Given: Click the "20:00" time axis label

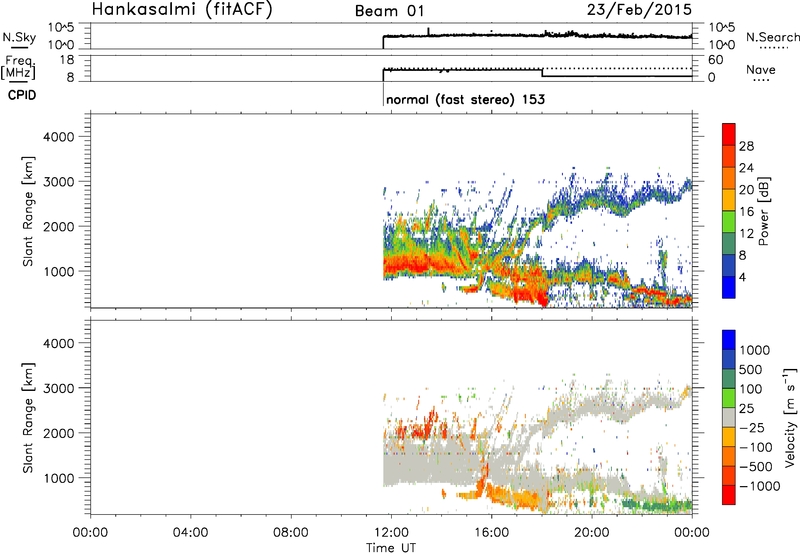Looking at the screenshot, I should click(x=592, y=533).
